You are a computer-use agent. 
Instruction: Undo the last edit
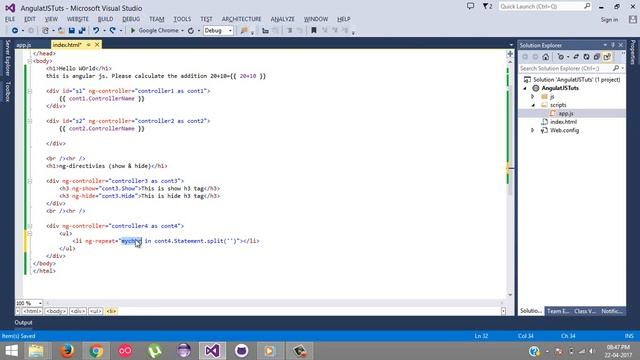click(x=96, y=31)
